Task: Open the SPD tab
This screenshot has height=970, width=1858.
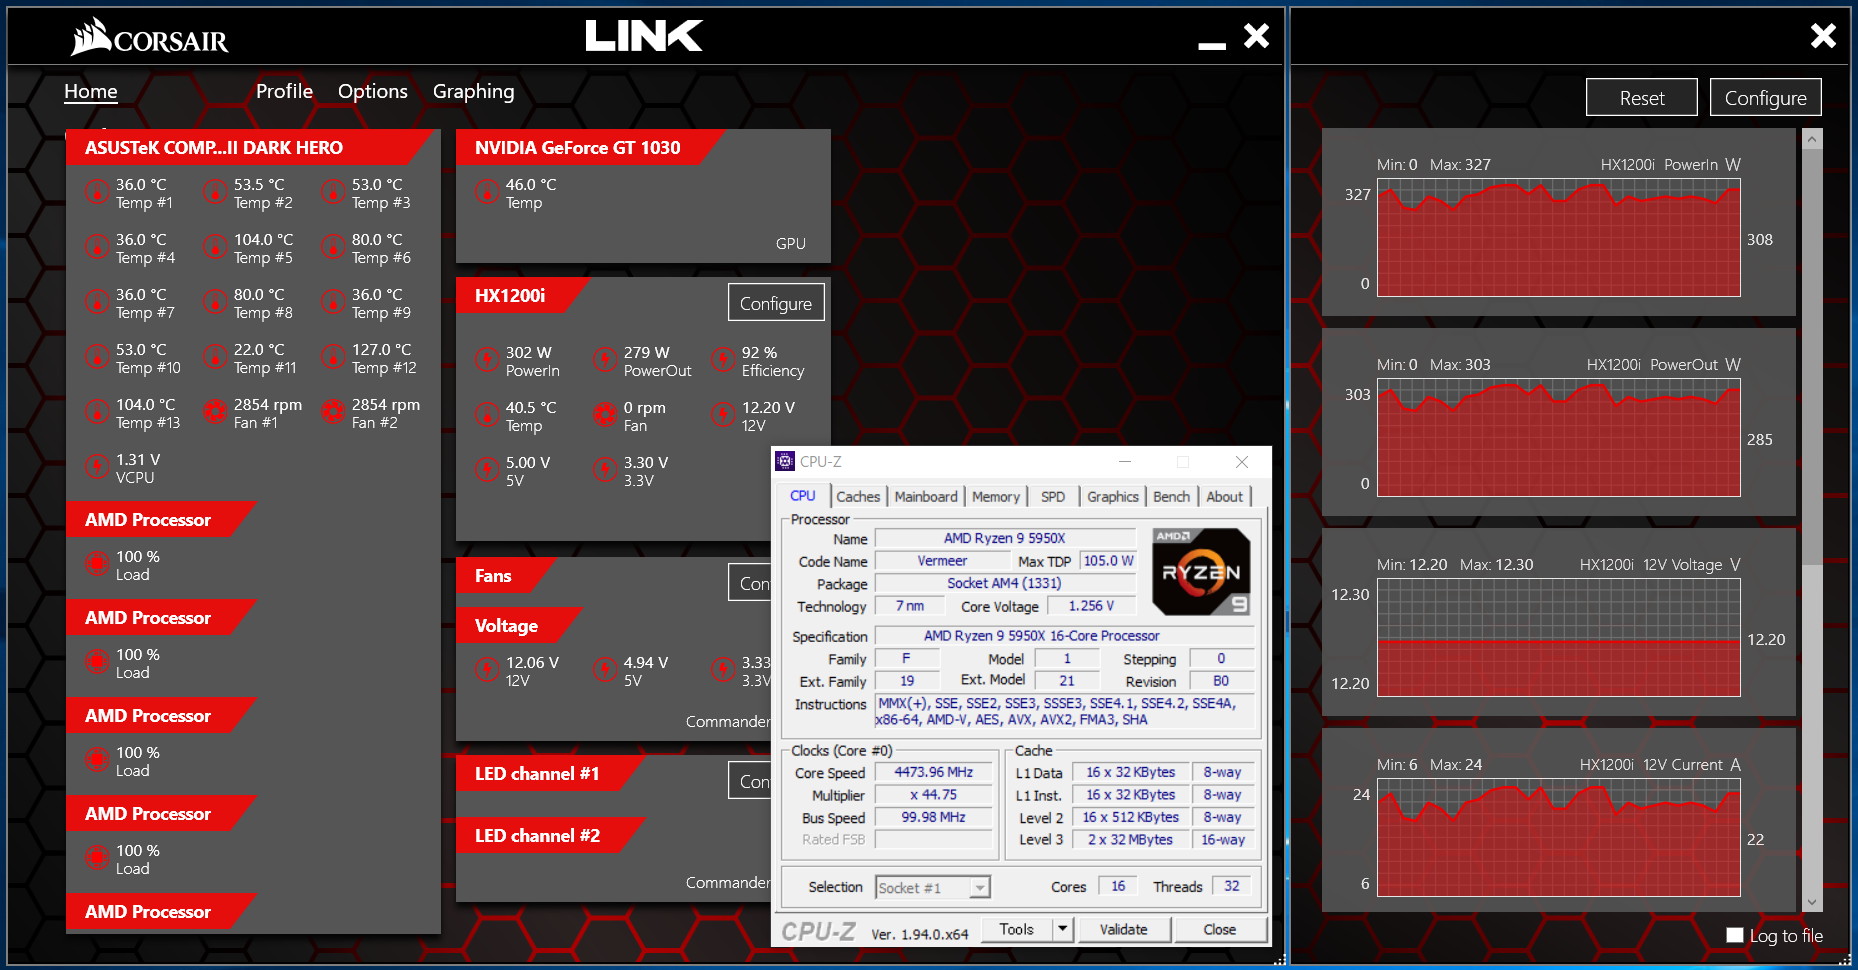Action: click(x=1053, y=497)
